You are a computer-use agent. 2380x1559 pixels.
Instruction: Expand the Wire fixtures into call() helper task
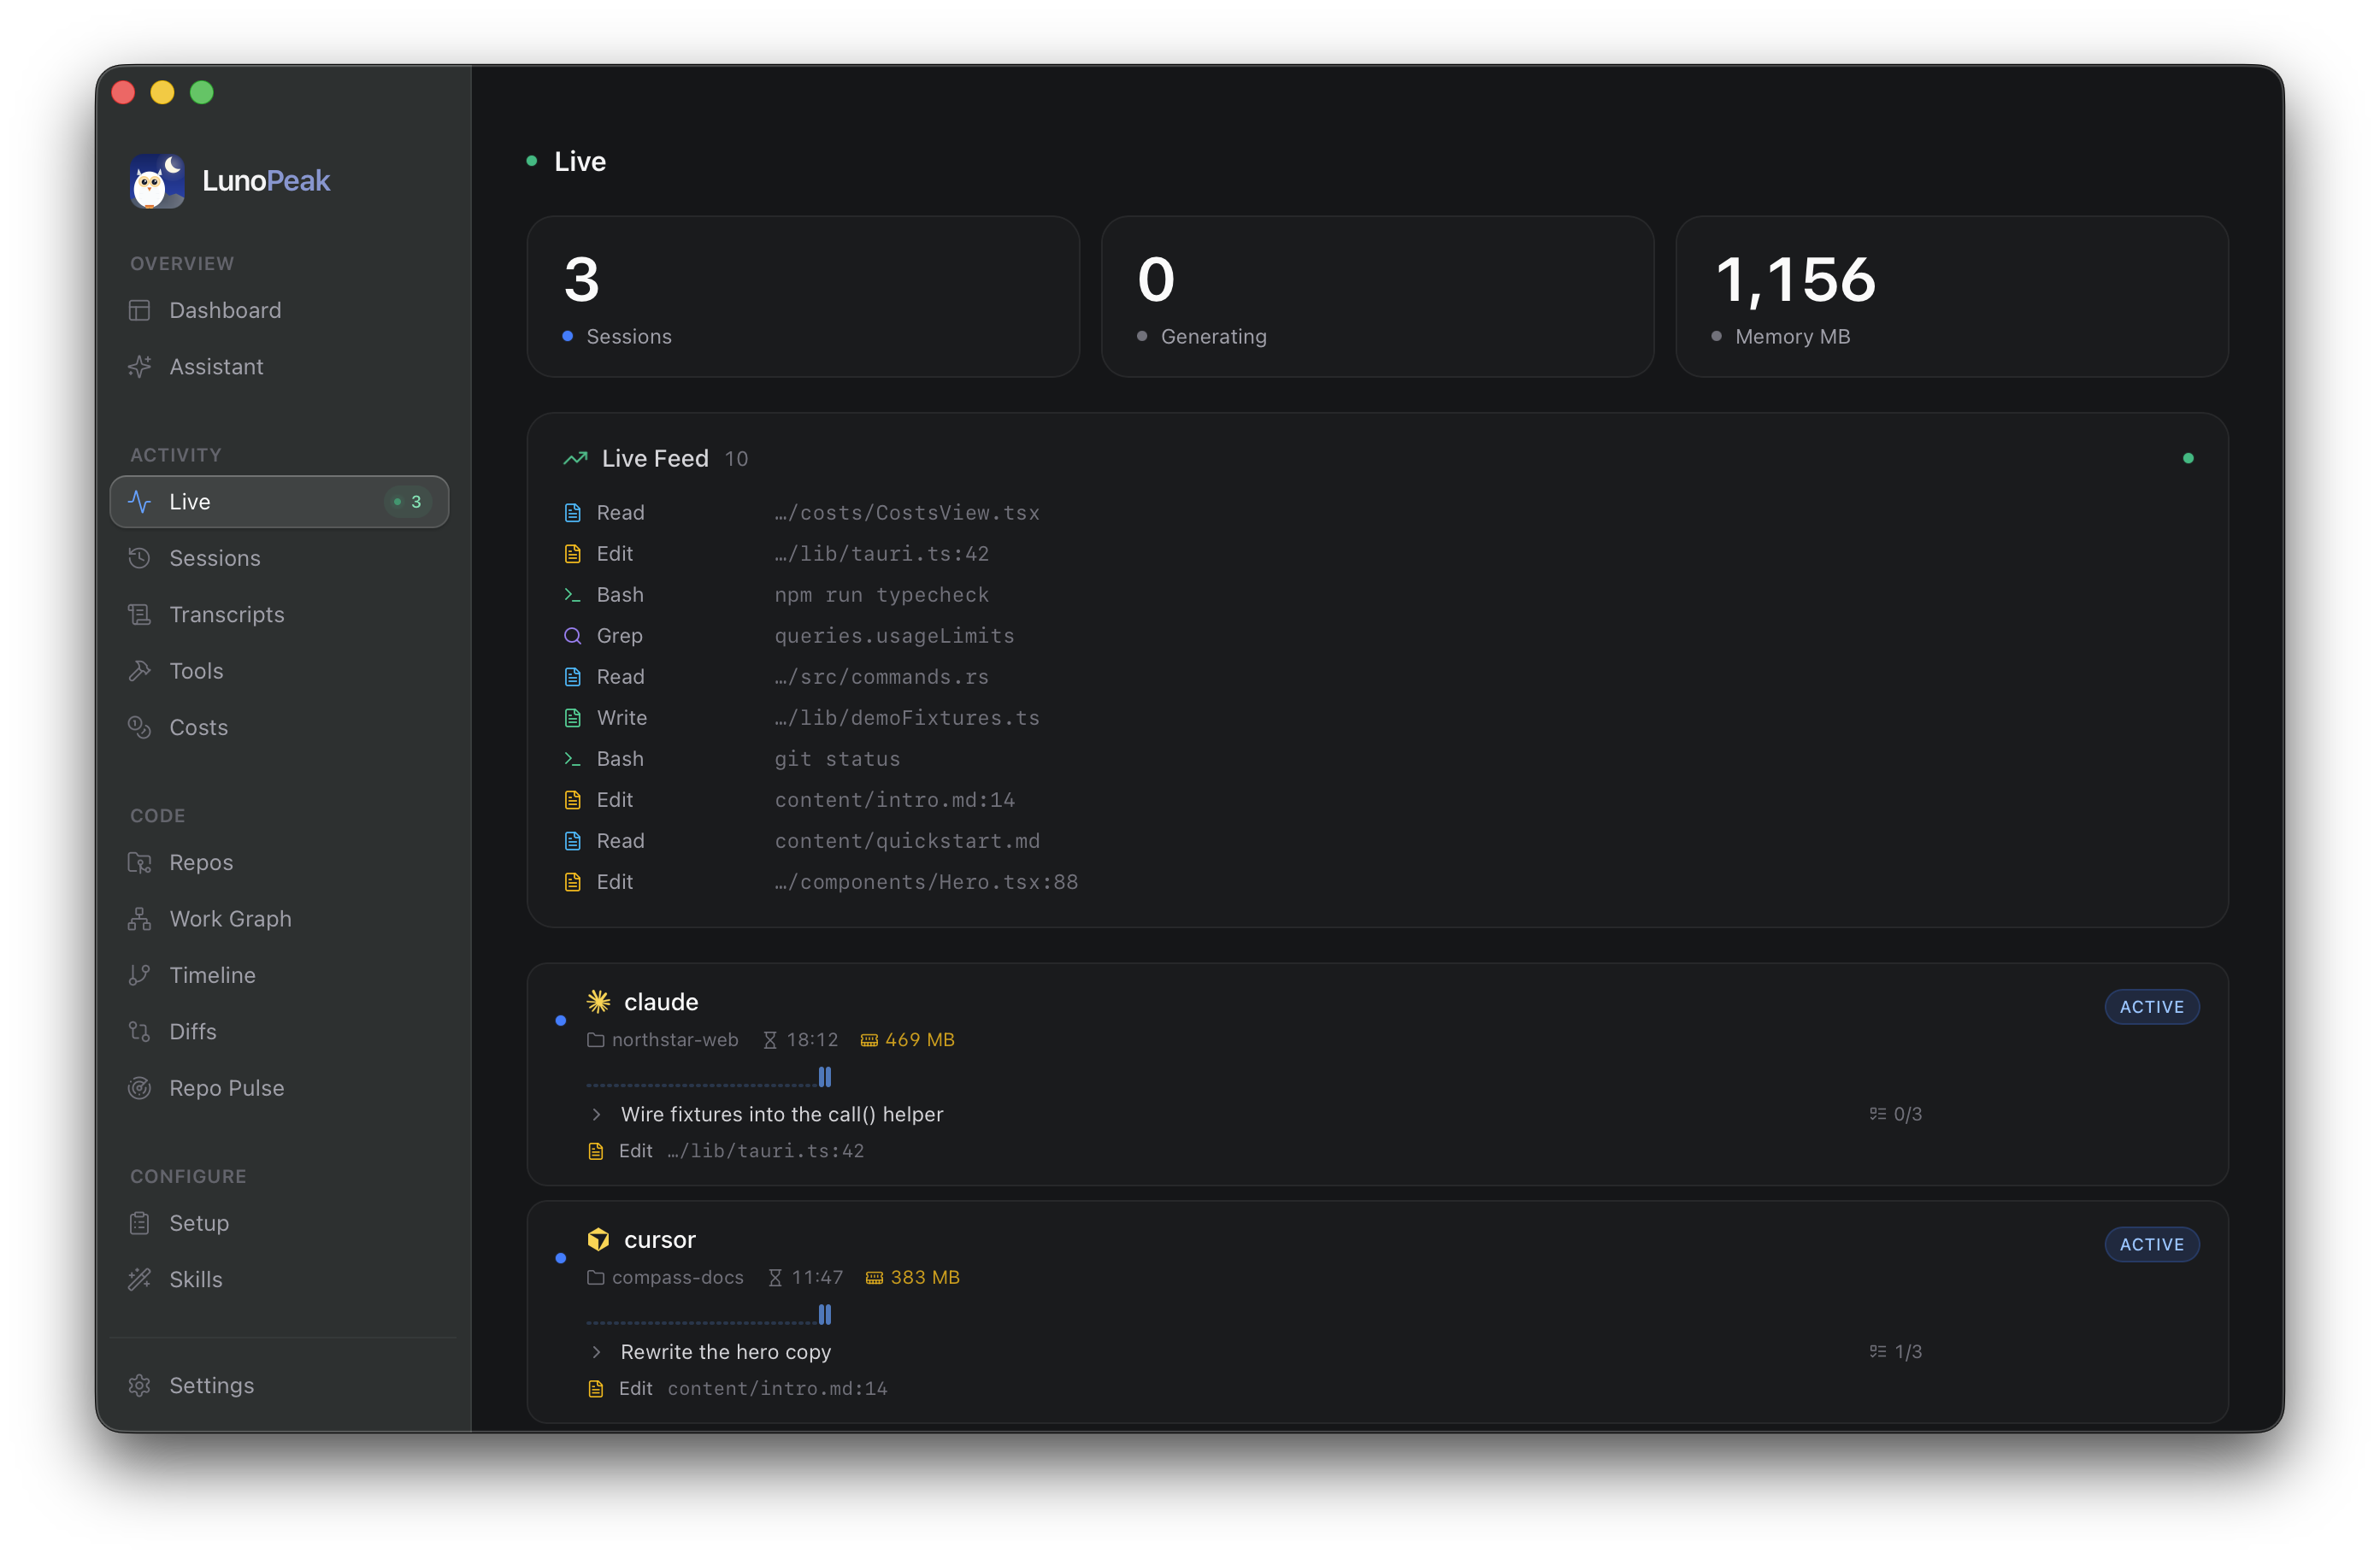click(x=597, y=1114)
